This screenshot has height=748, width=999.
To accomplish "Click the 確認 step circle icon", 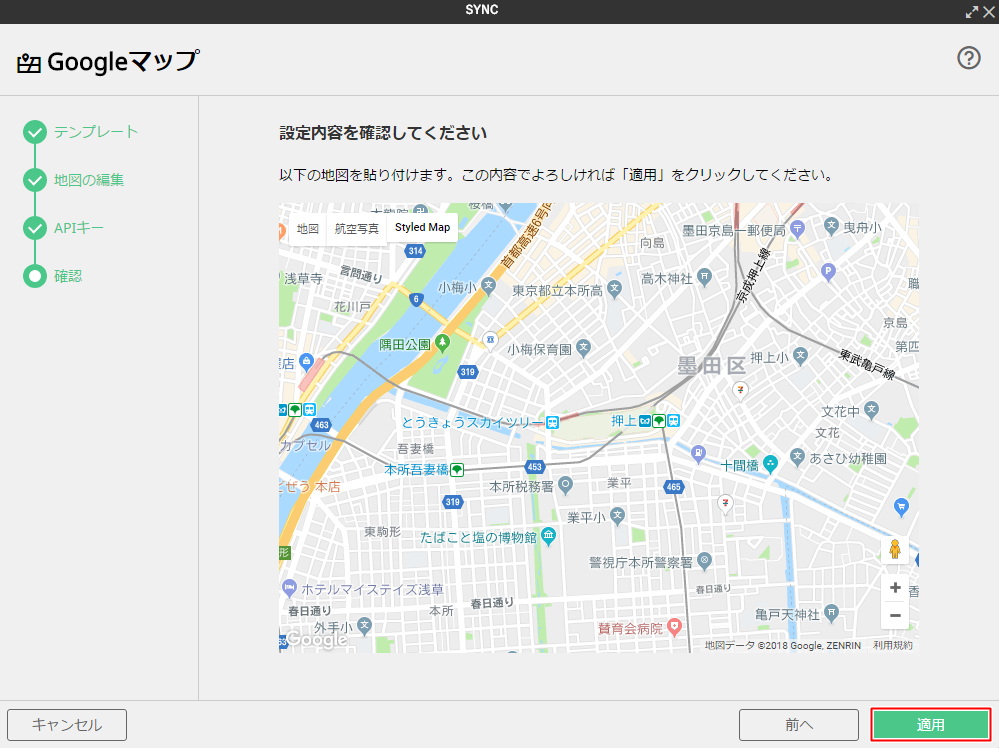I will [x=35, y=277].
